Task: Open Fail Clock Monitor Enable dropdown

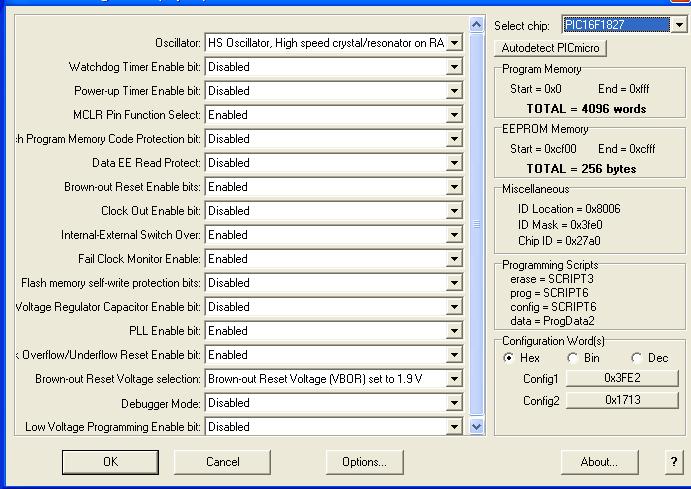Action: [x=334, y=259]
